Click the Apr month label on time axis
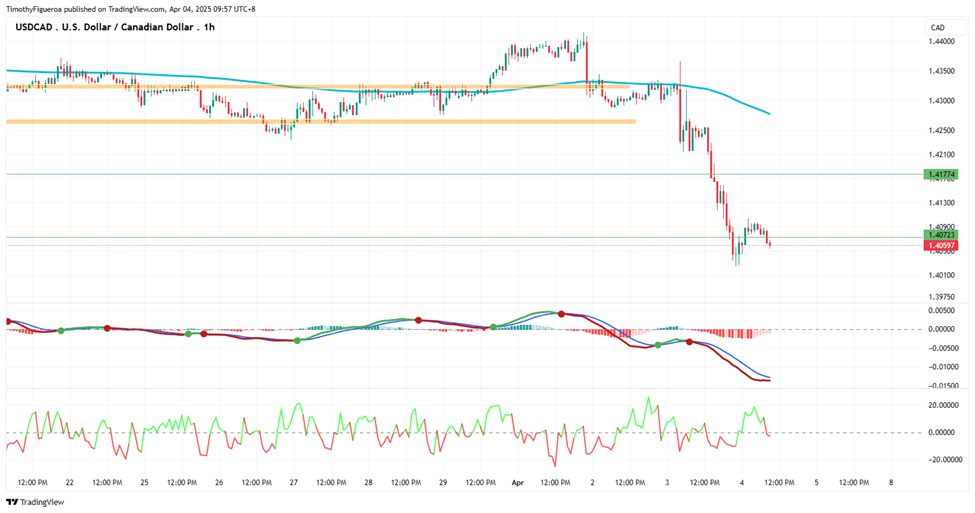The width and height of the screenshot is (975, 513). [517, 483]
